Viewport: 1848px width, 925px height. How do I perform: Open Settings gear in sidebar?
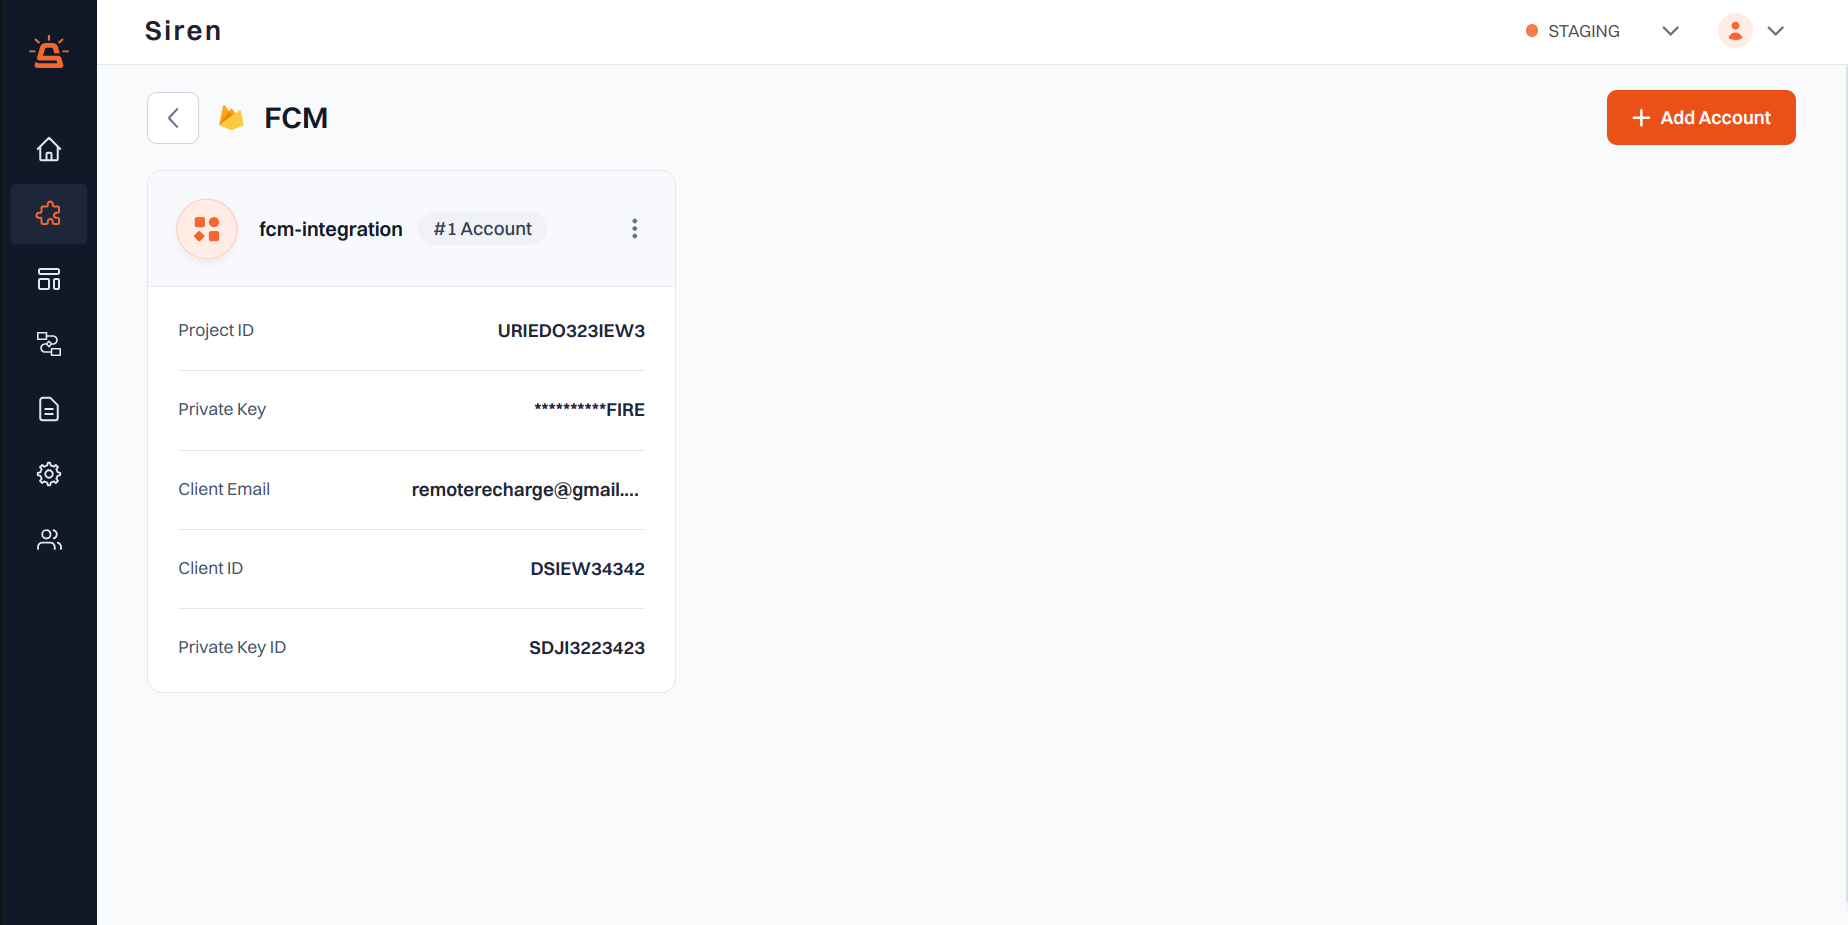49,474
